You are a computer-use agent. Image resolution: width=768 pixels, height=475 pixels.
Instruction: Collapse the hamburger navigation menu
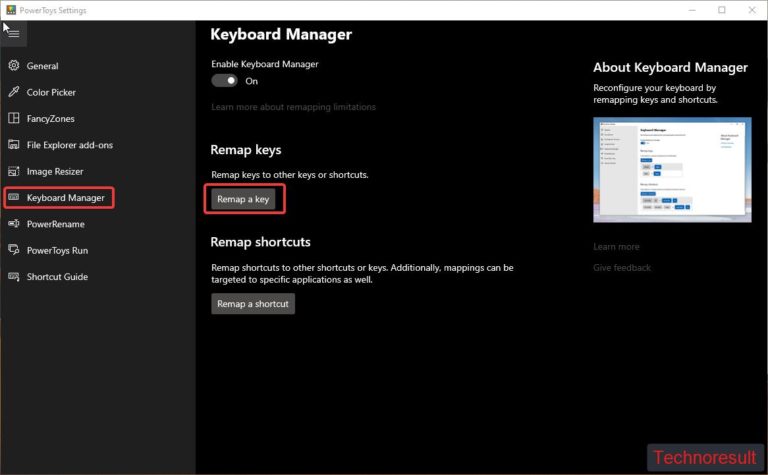[x=14, y=34]
